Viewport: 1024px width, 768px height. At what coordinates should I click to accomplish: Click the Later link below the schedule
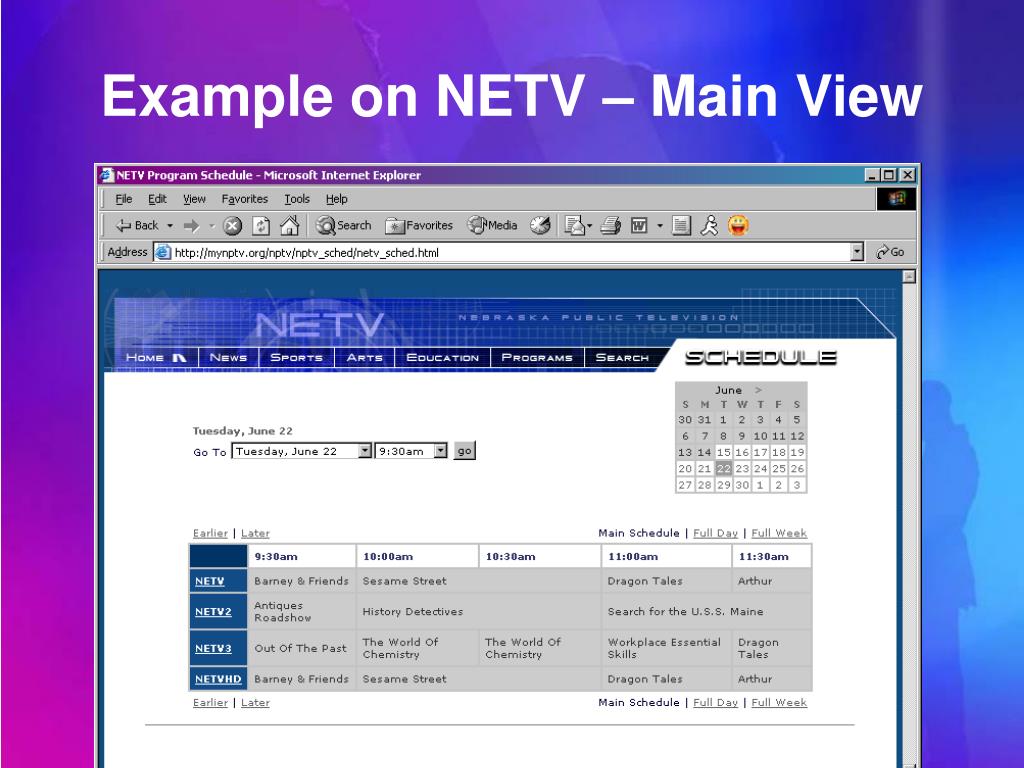[x=255, y=703]
